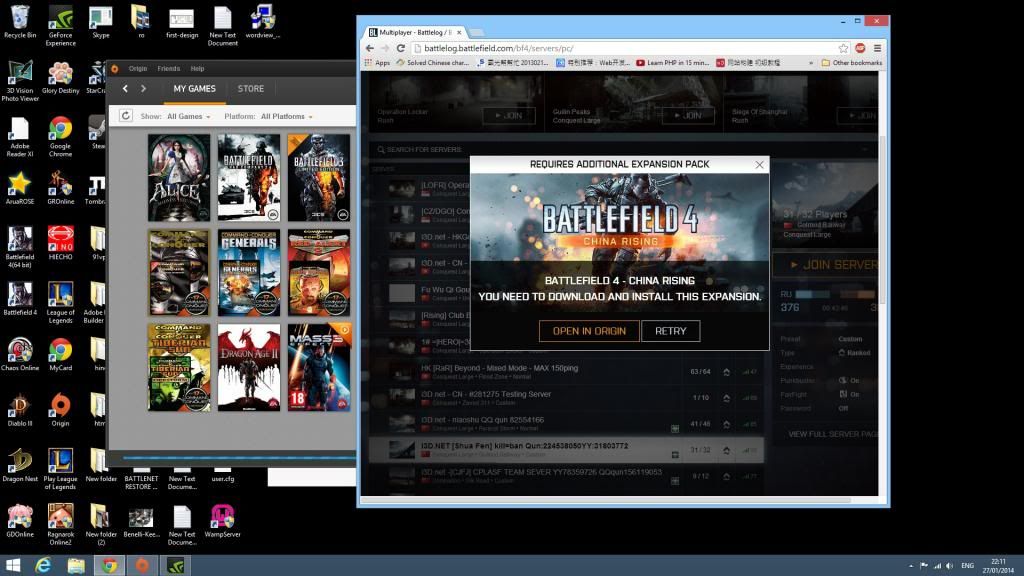Image resolution: width=1024 pixels, height=576 pixels.
Task: Go forward in the Origin client
Action: click(x=143, y=88)
